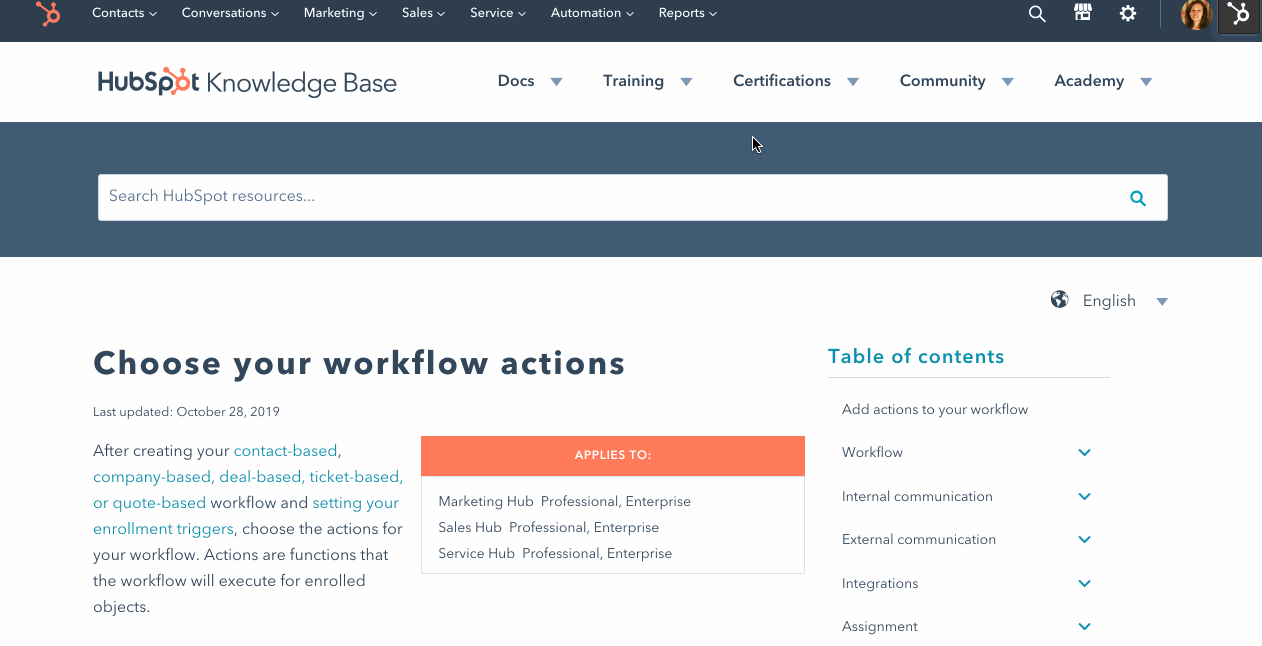Expand the External communication chevron
The height and width of the screenshot is (646, 1262).
tap(1084, 540)
